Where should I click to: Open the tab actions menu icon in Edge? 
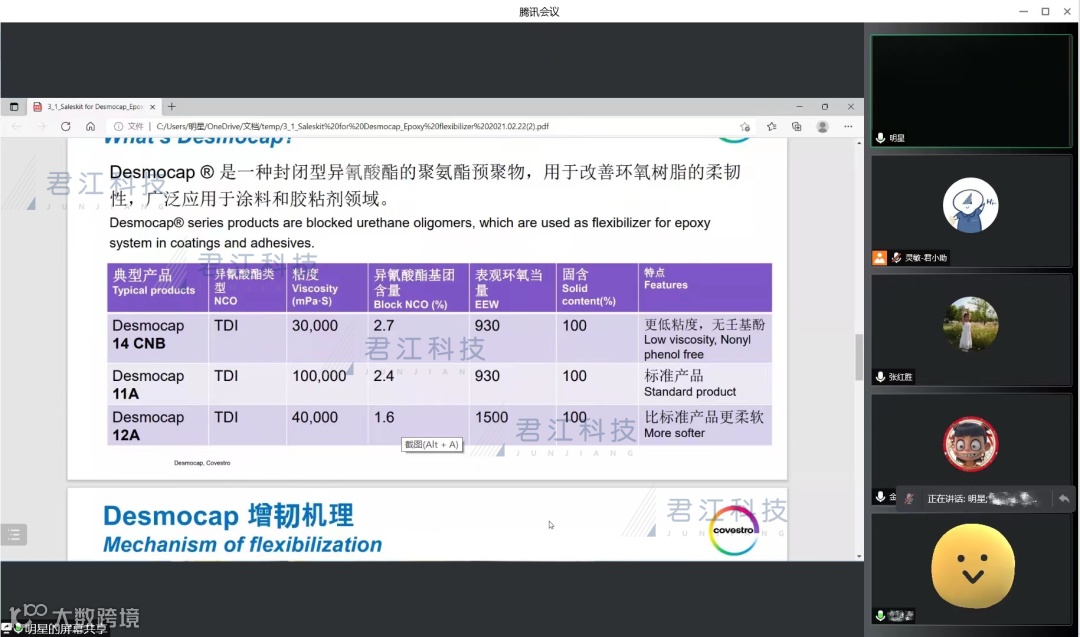[x=14, y=107]
